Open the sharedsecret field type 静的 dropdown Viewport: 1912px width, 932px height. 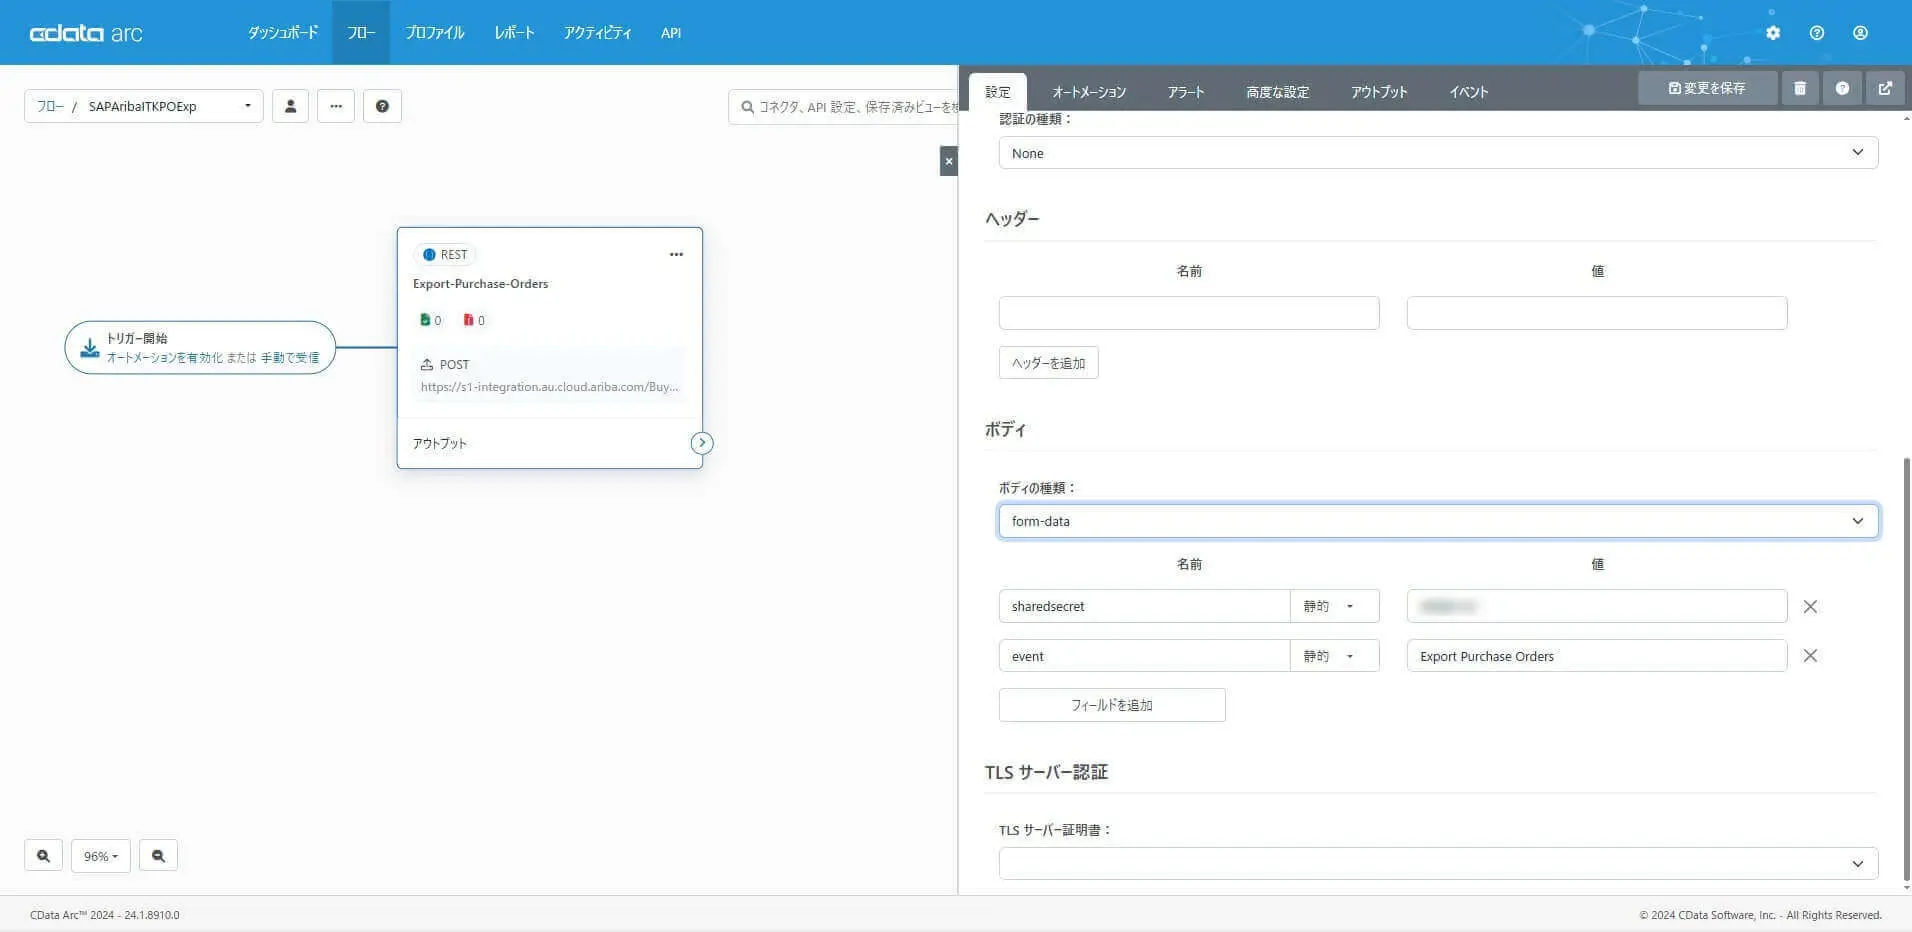pyautogui.click(x=1334, y=606)
